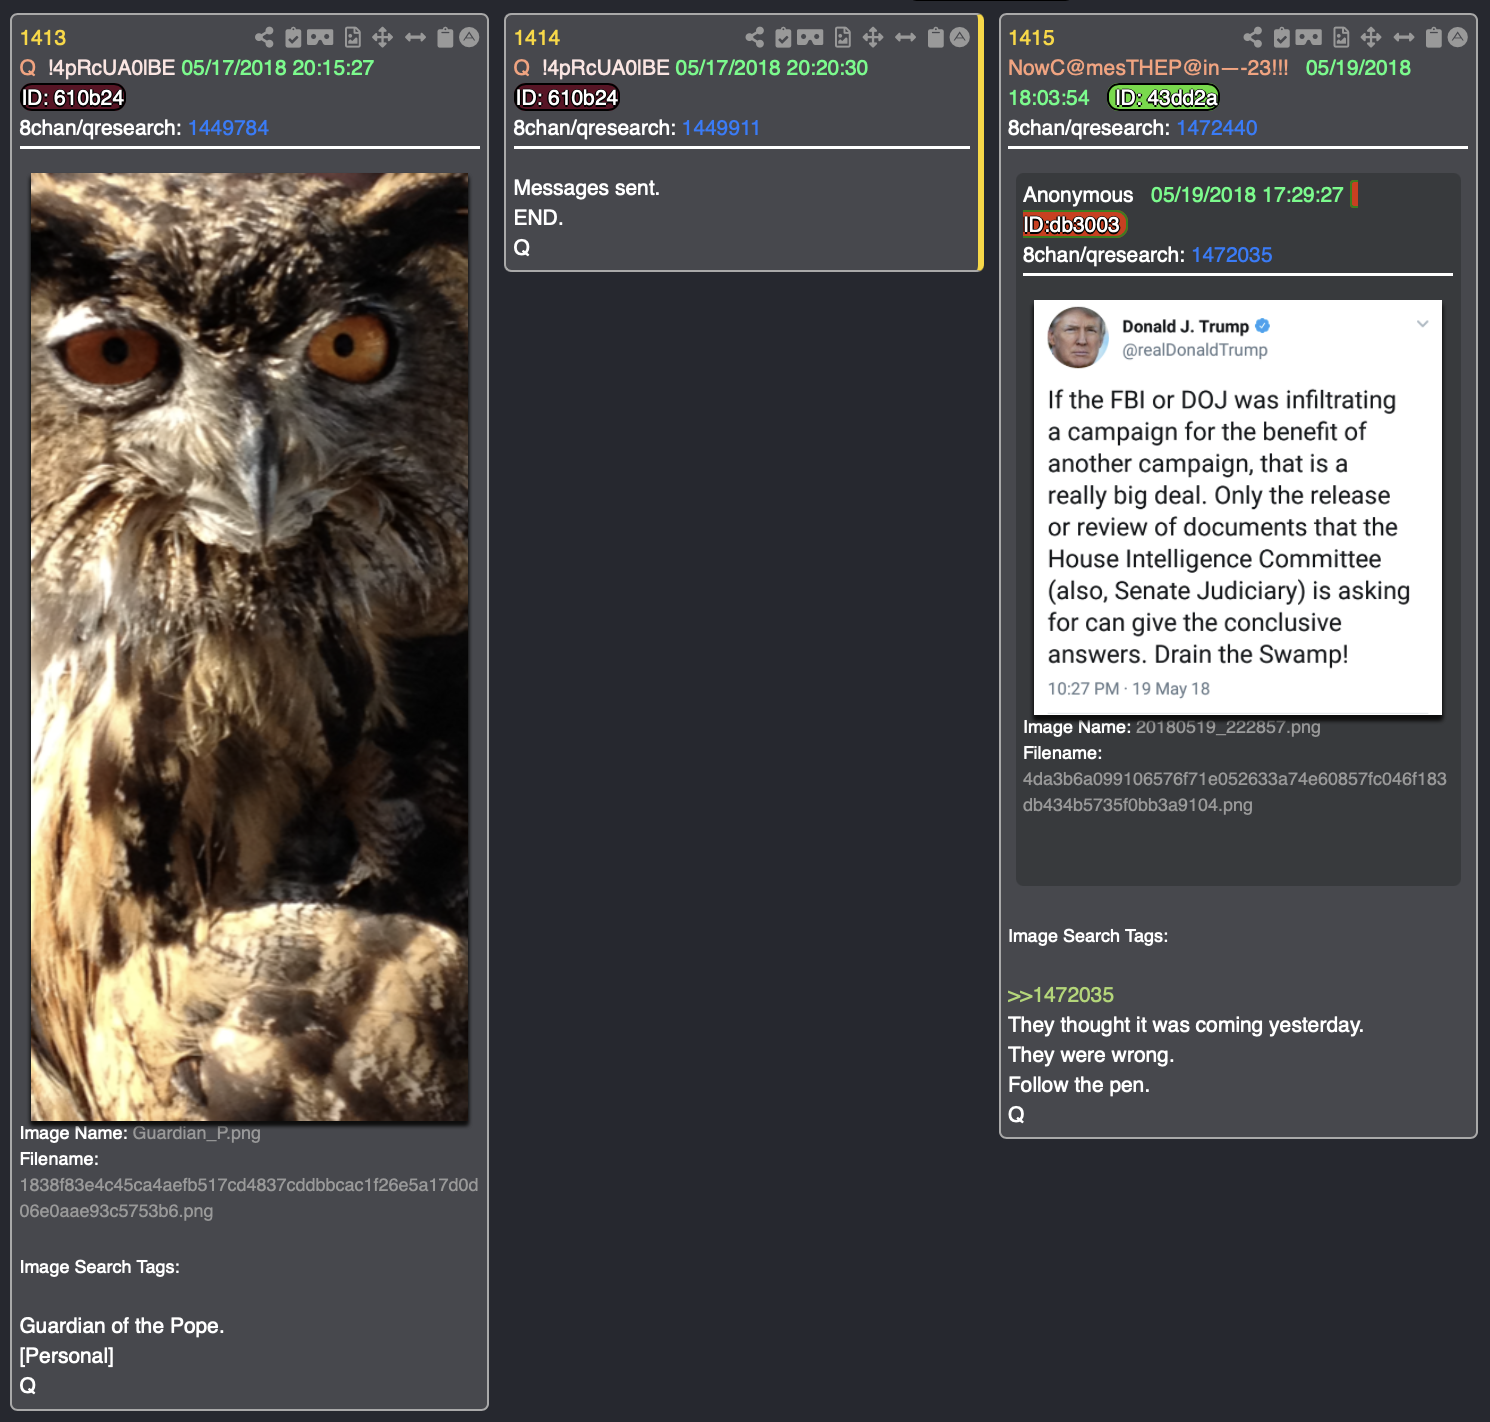Click horizontal resize arrows icon on post 1413
This screenshot has width=1490, height=1422.
[x=416, y=38]
